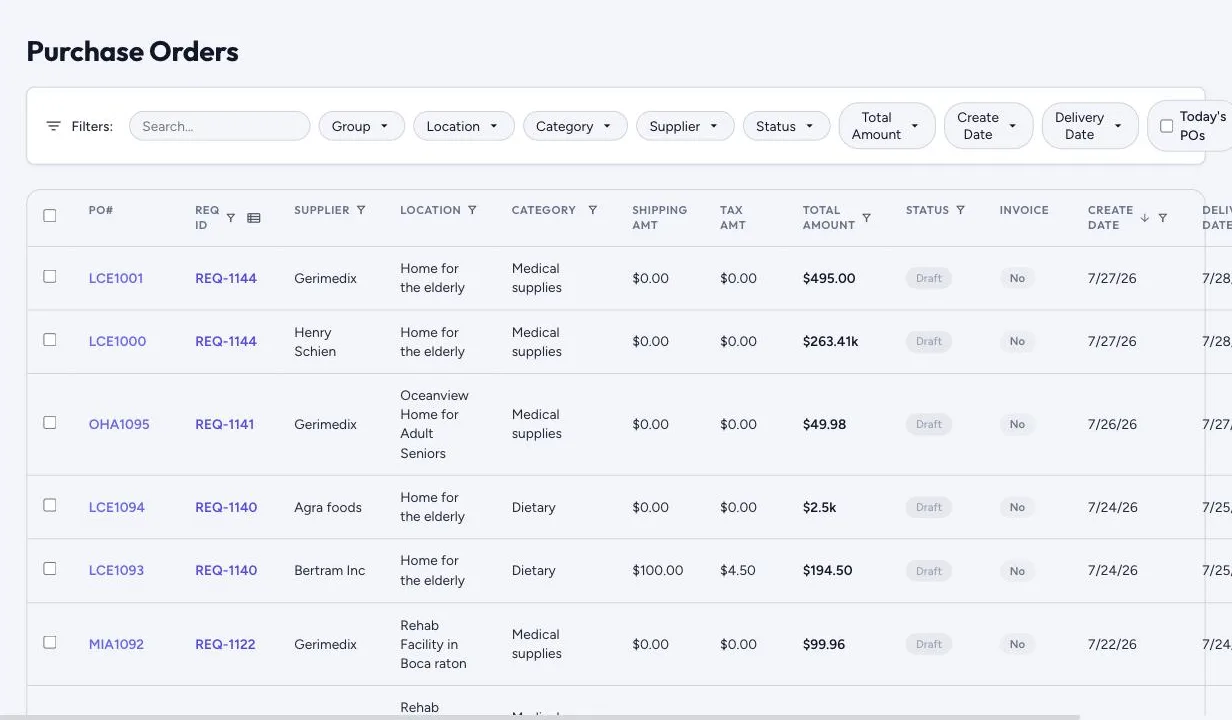Click the horizontal scrollbar at the bottom
1232x720 pixels.
pos(540,716)
